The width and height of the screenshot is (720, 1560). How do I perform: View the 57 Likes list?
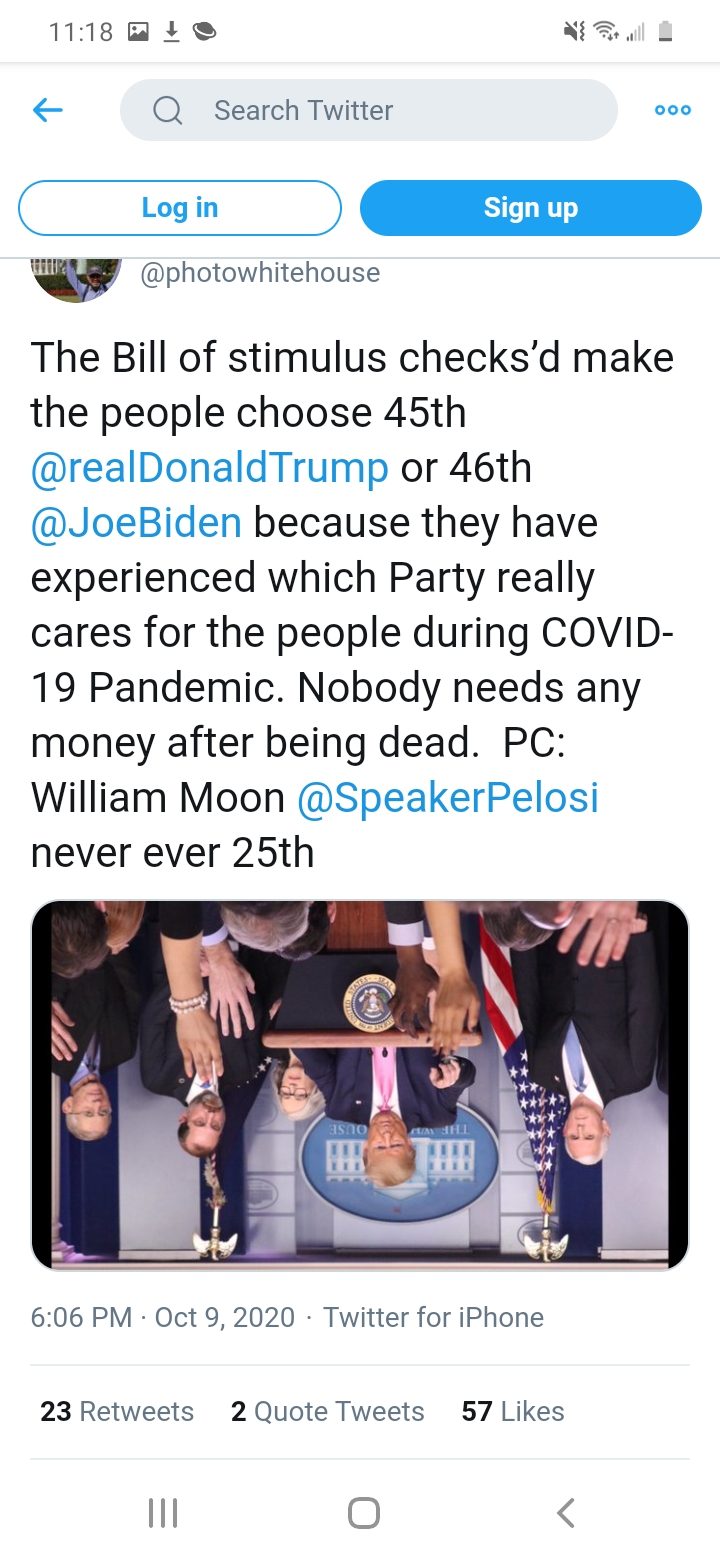pos(513,1411)
